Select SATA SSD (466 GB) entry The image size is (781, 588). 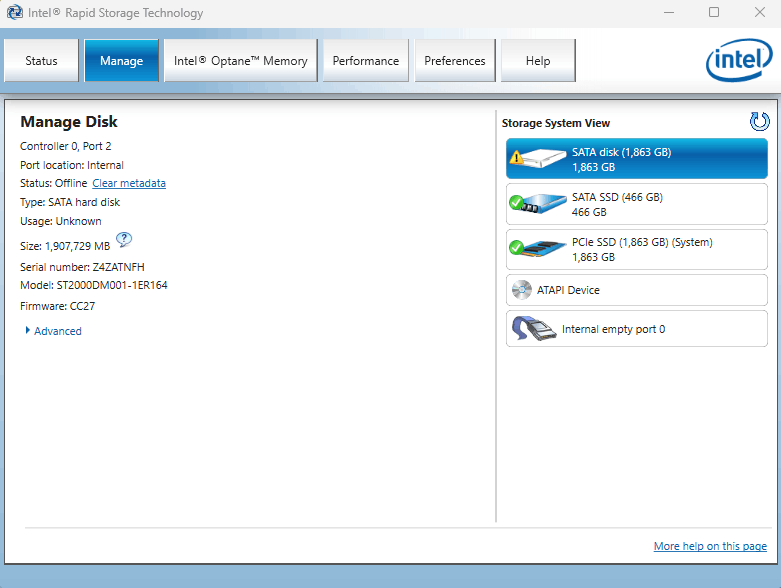coord(637,204)
